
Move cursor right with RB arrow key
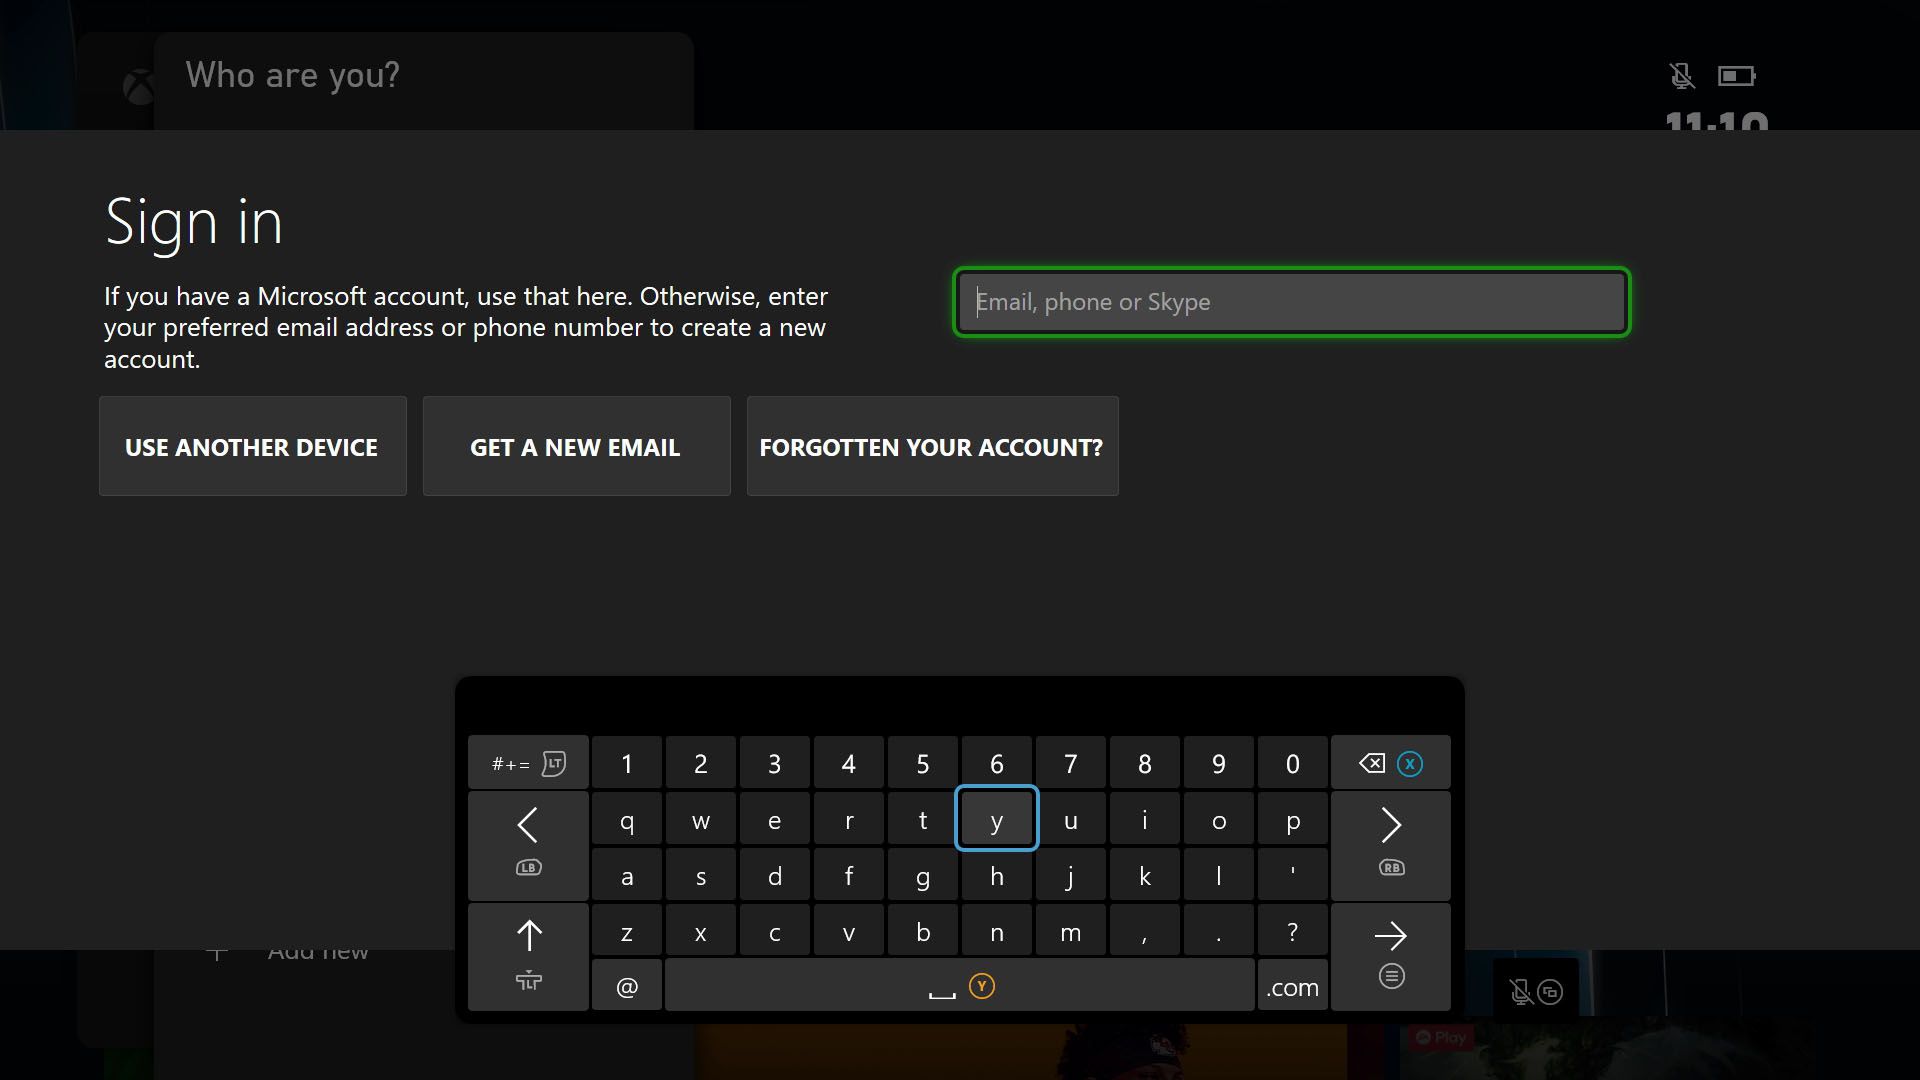point(1390,846)
